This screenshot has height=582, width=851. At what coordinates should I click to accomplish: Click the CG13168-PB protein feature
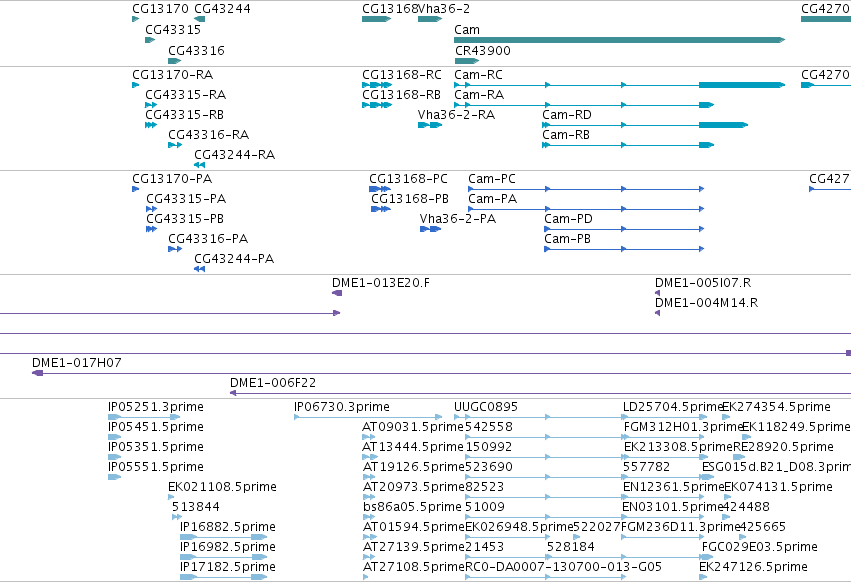[x=380, y=209]
